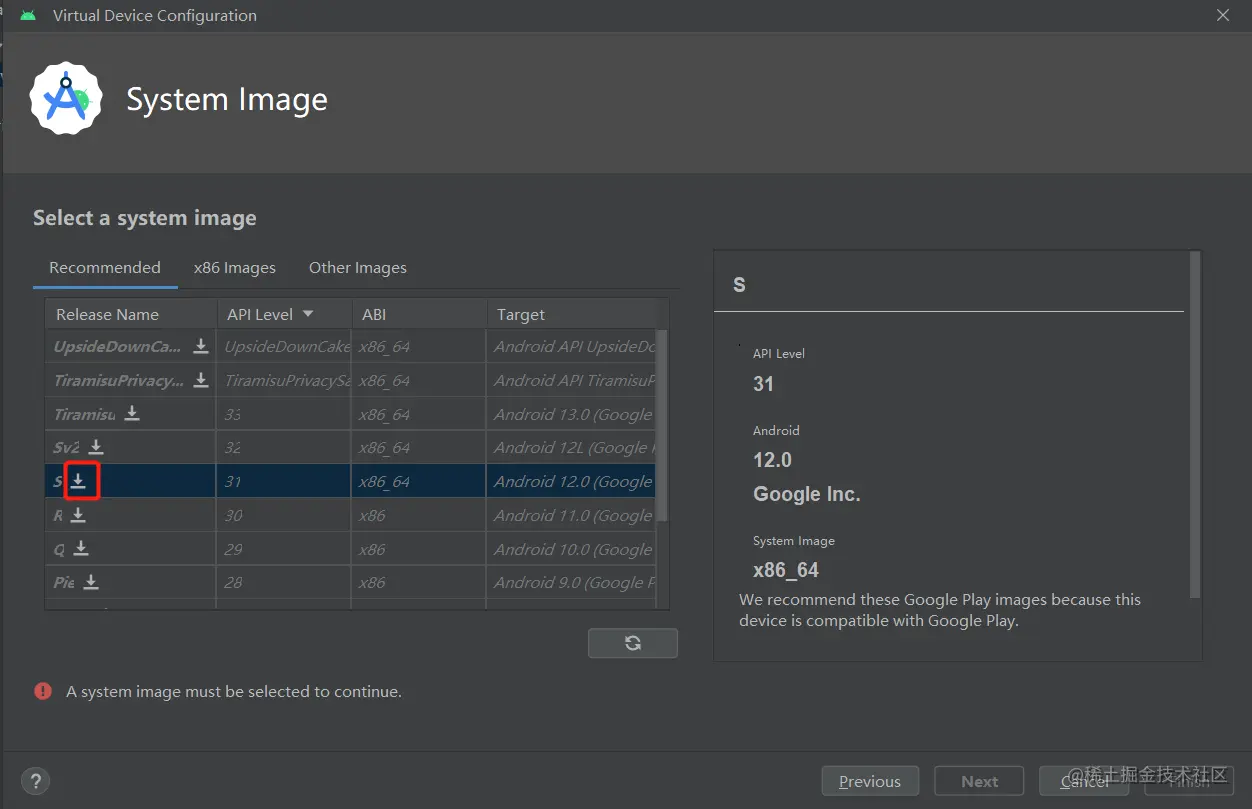Open the Other Images tab

point(357,268)
